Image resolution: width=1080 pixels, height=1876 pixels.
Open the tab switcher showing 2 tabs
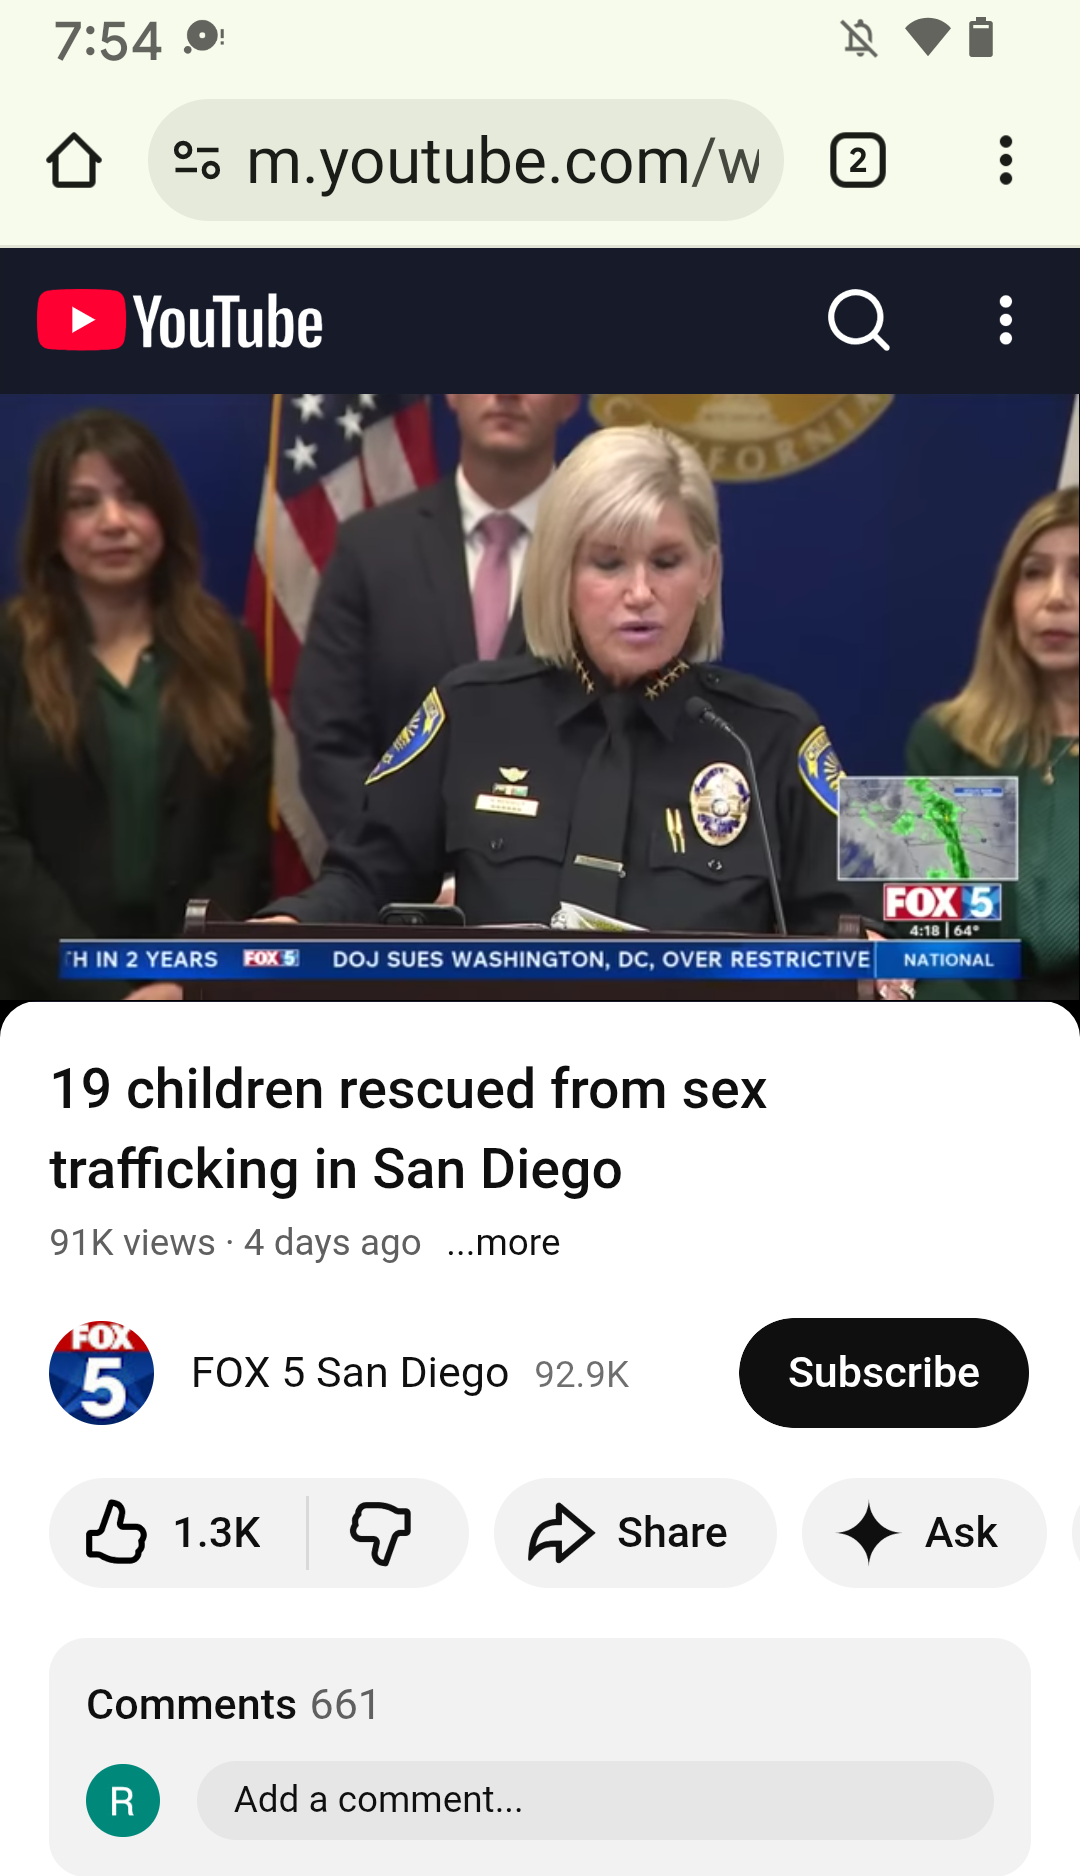[858, 160]
